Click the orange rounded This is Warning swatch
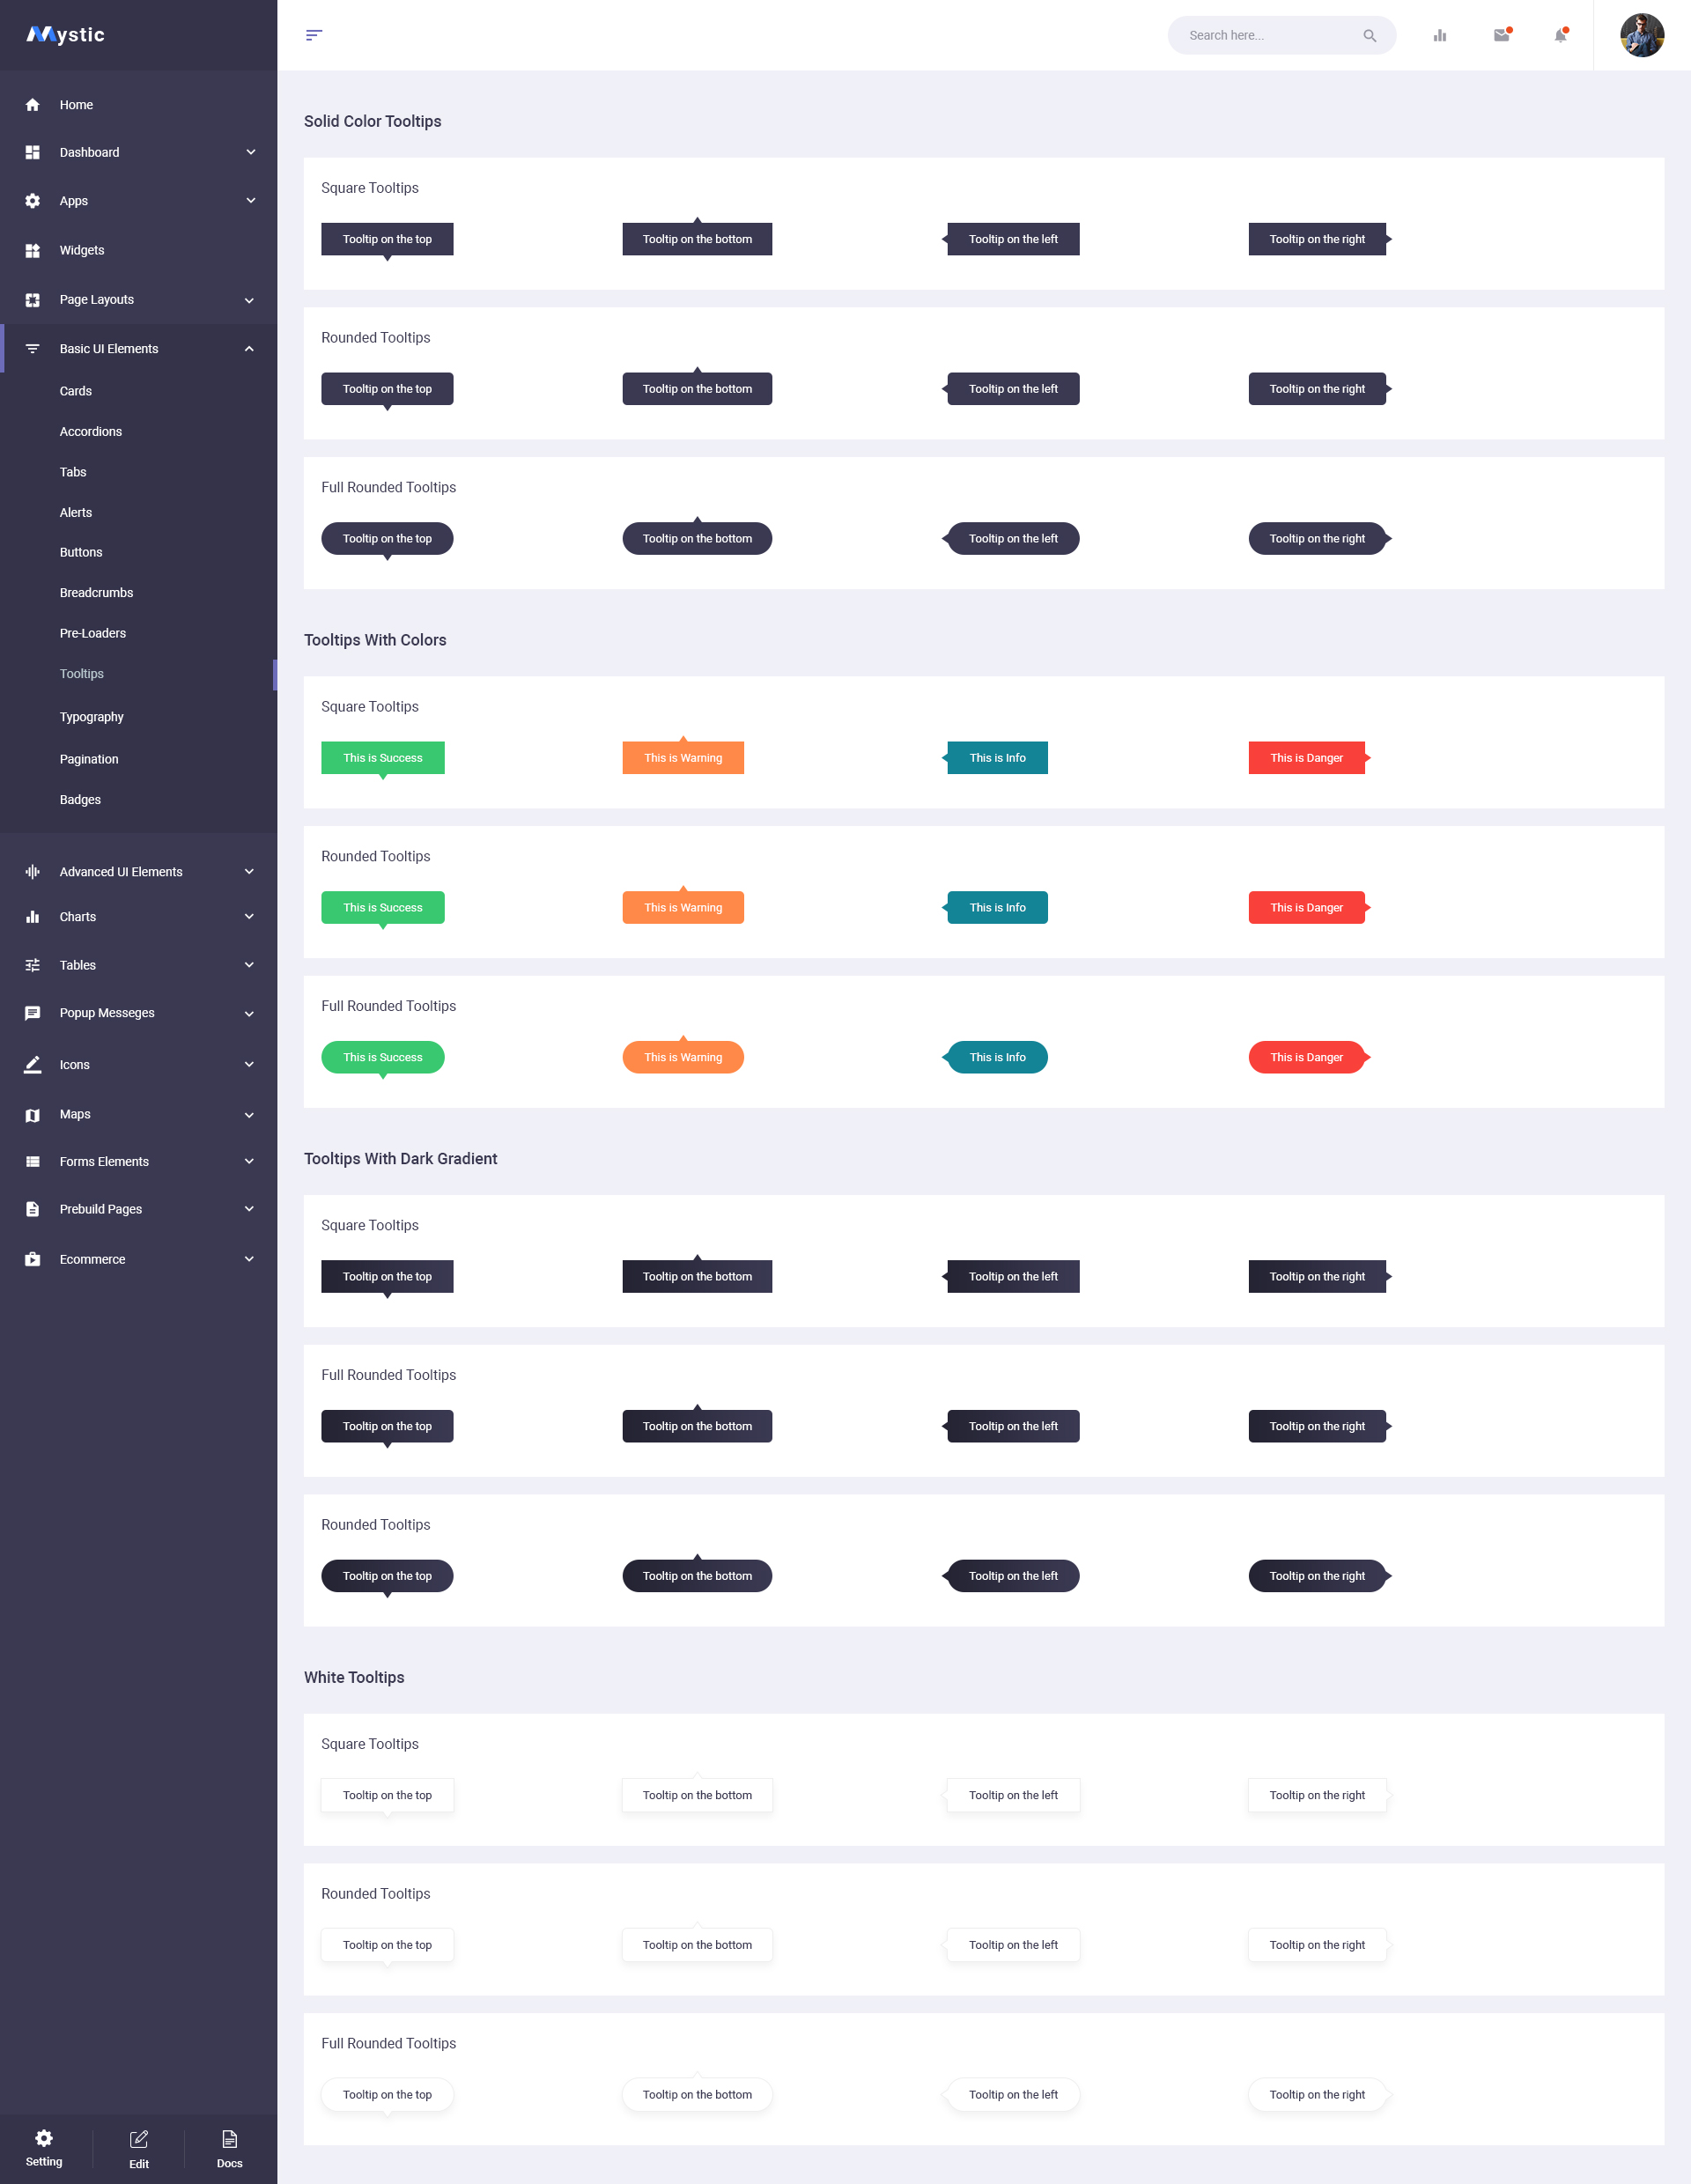Viewport: 1691px width, 2184px height. (682, 908)
